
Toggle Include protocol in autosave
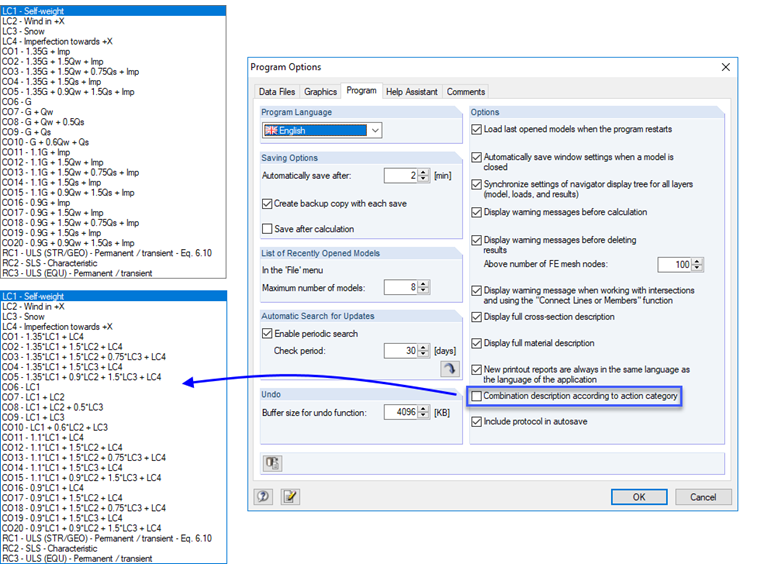476,422
